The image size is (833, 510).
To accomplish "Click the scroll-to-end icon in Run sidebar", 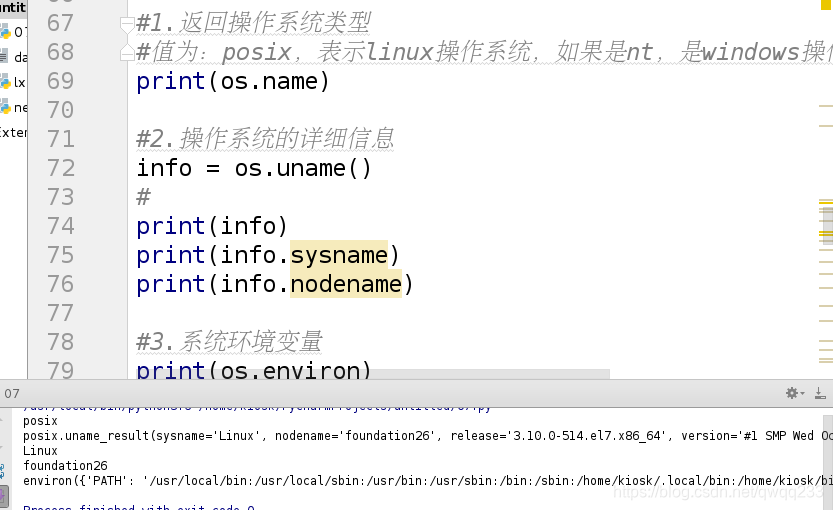I will [x=3, y=496].
